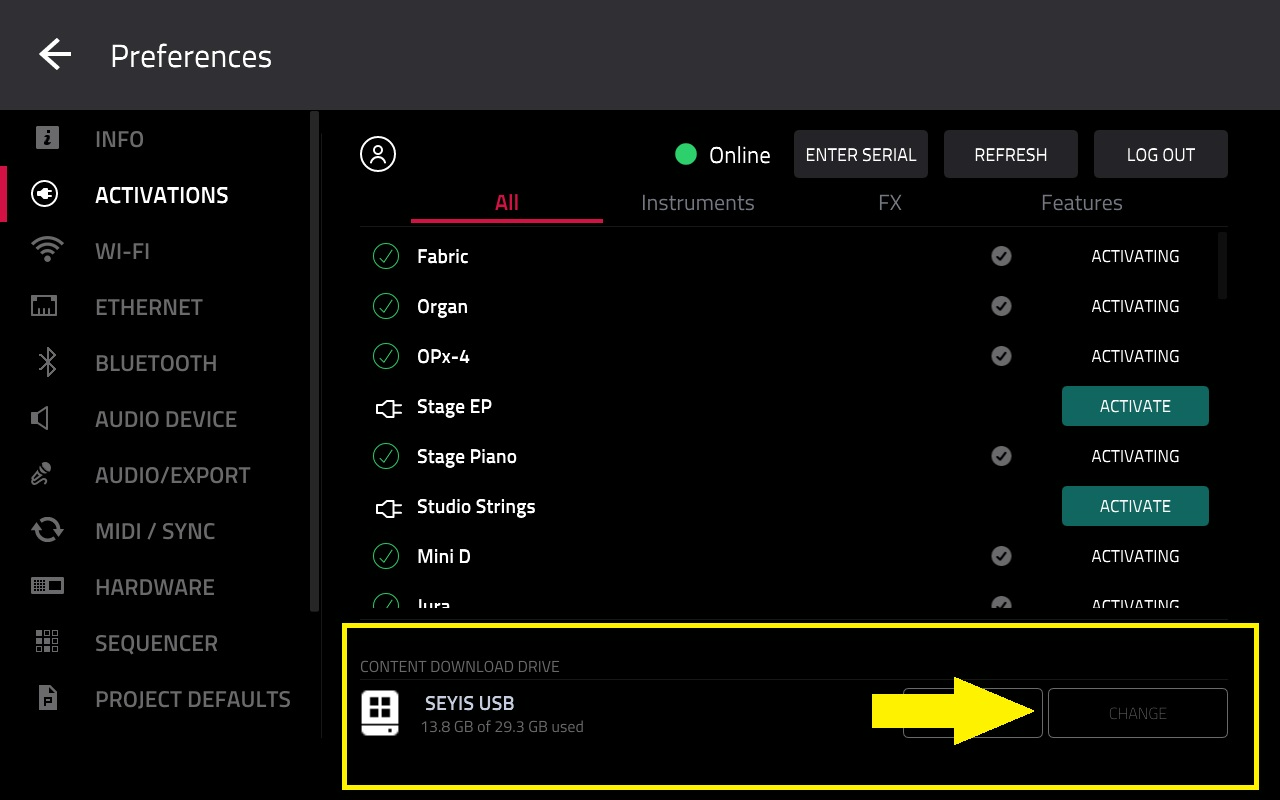The image size is (1280, 800).
Task: Select the Studio Strings row label
Action: tap(476, 507)
